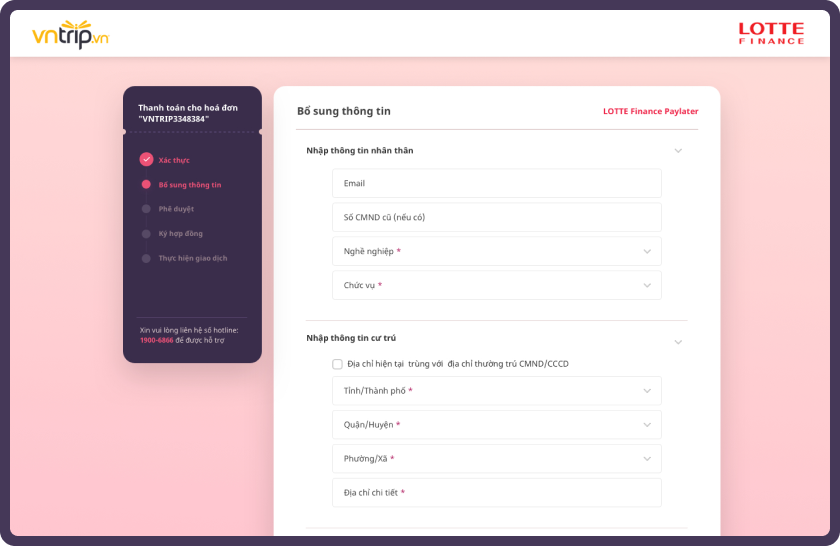Select the Phê duyệt step label
The image size is (840, 546).
click(176, 209)
